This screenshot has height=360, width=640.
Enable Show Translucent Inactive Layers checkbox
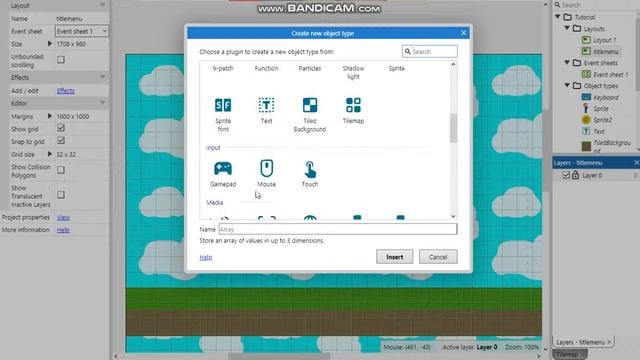coord(61,195)
